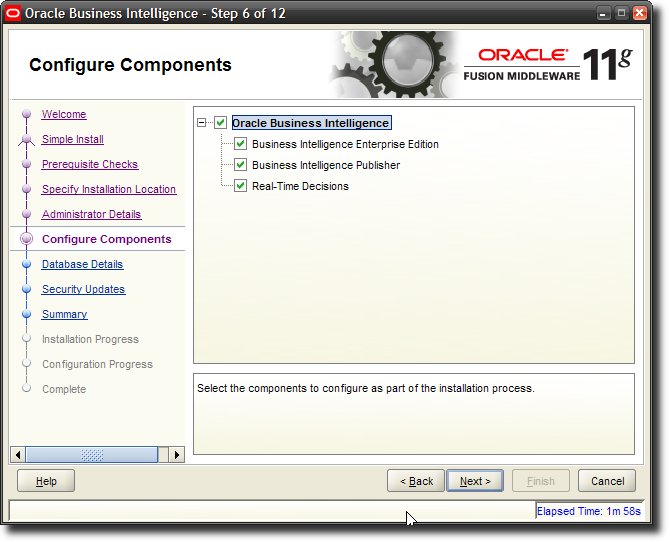Uncheck Real-Time Decisions checkbox

coord(241,186)
